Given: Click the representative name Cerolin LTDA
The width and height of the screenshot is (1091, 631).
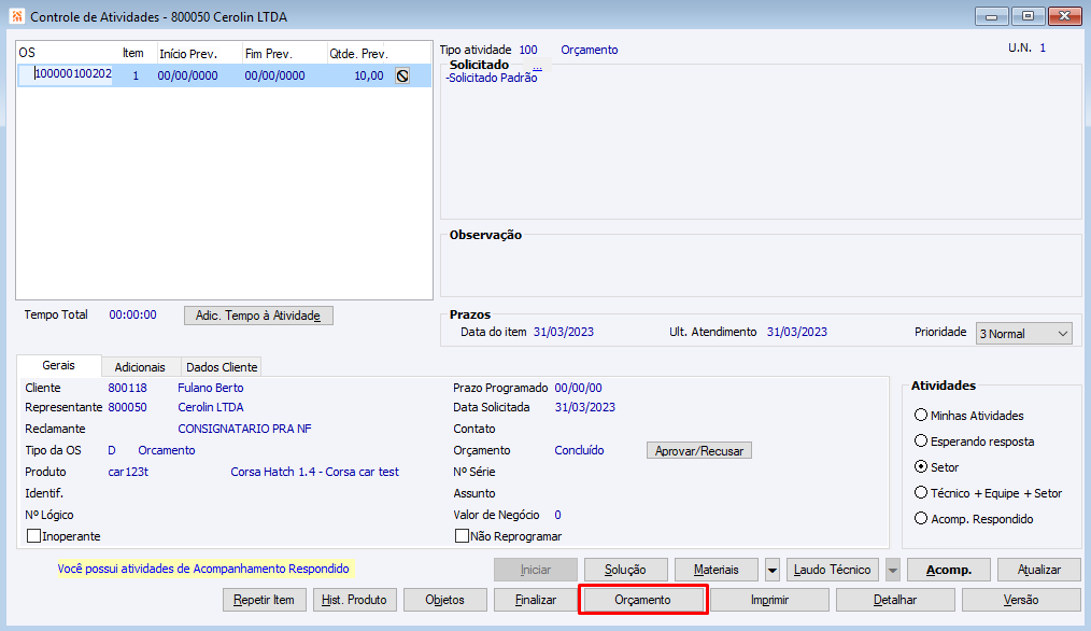Looking at the screenshot, I should point(211,407).
